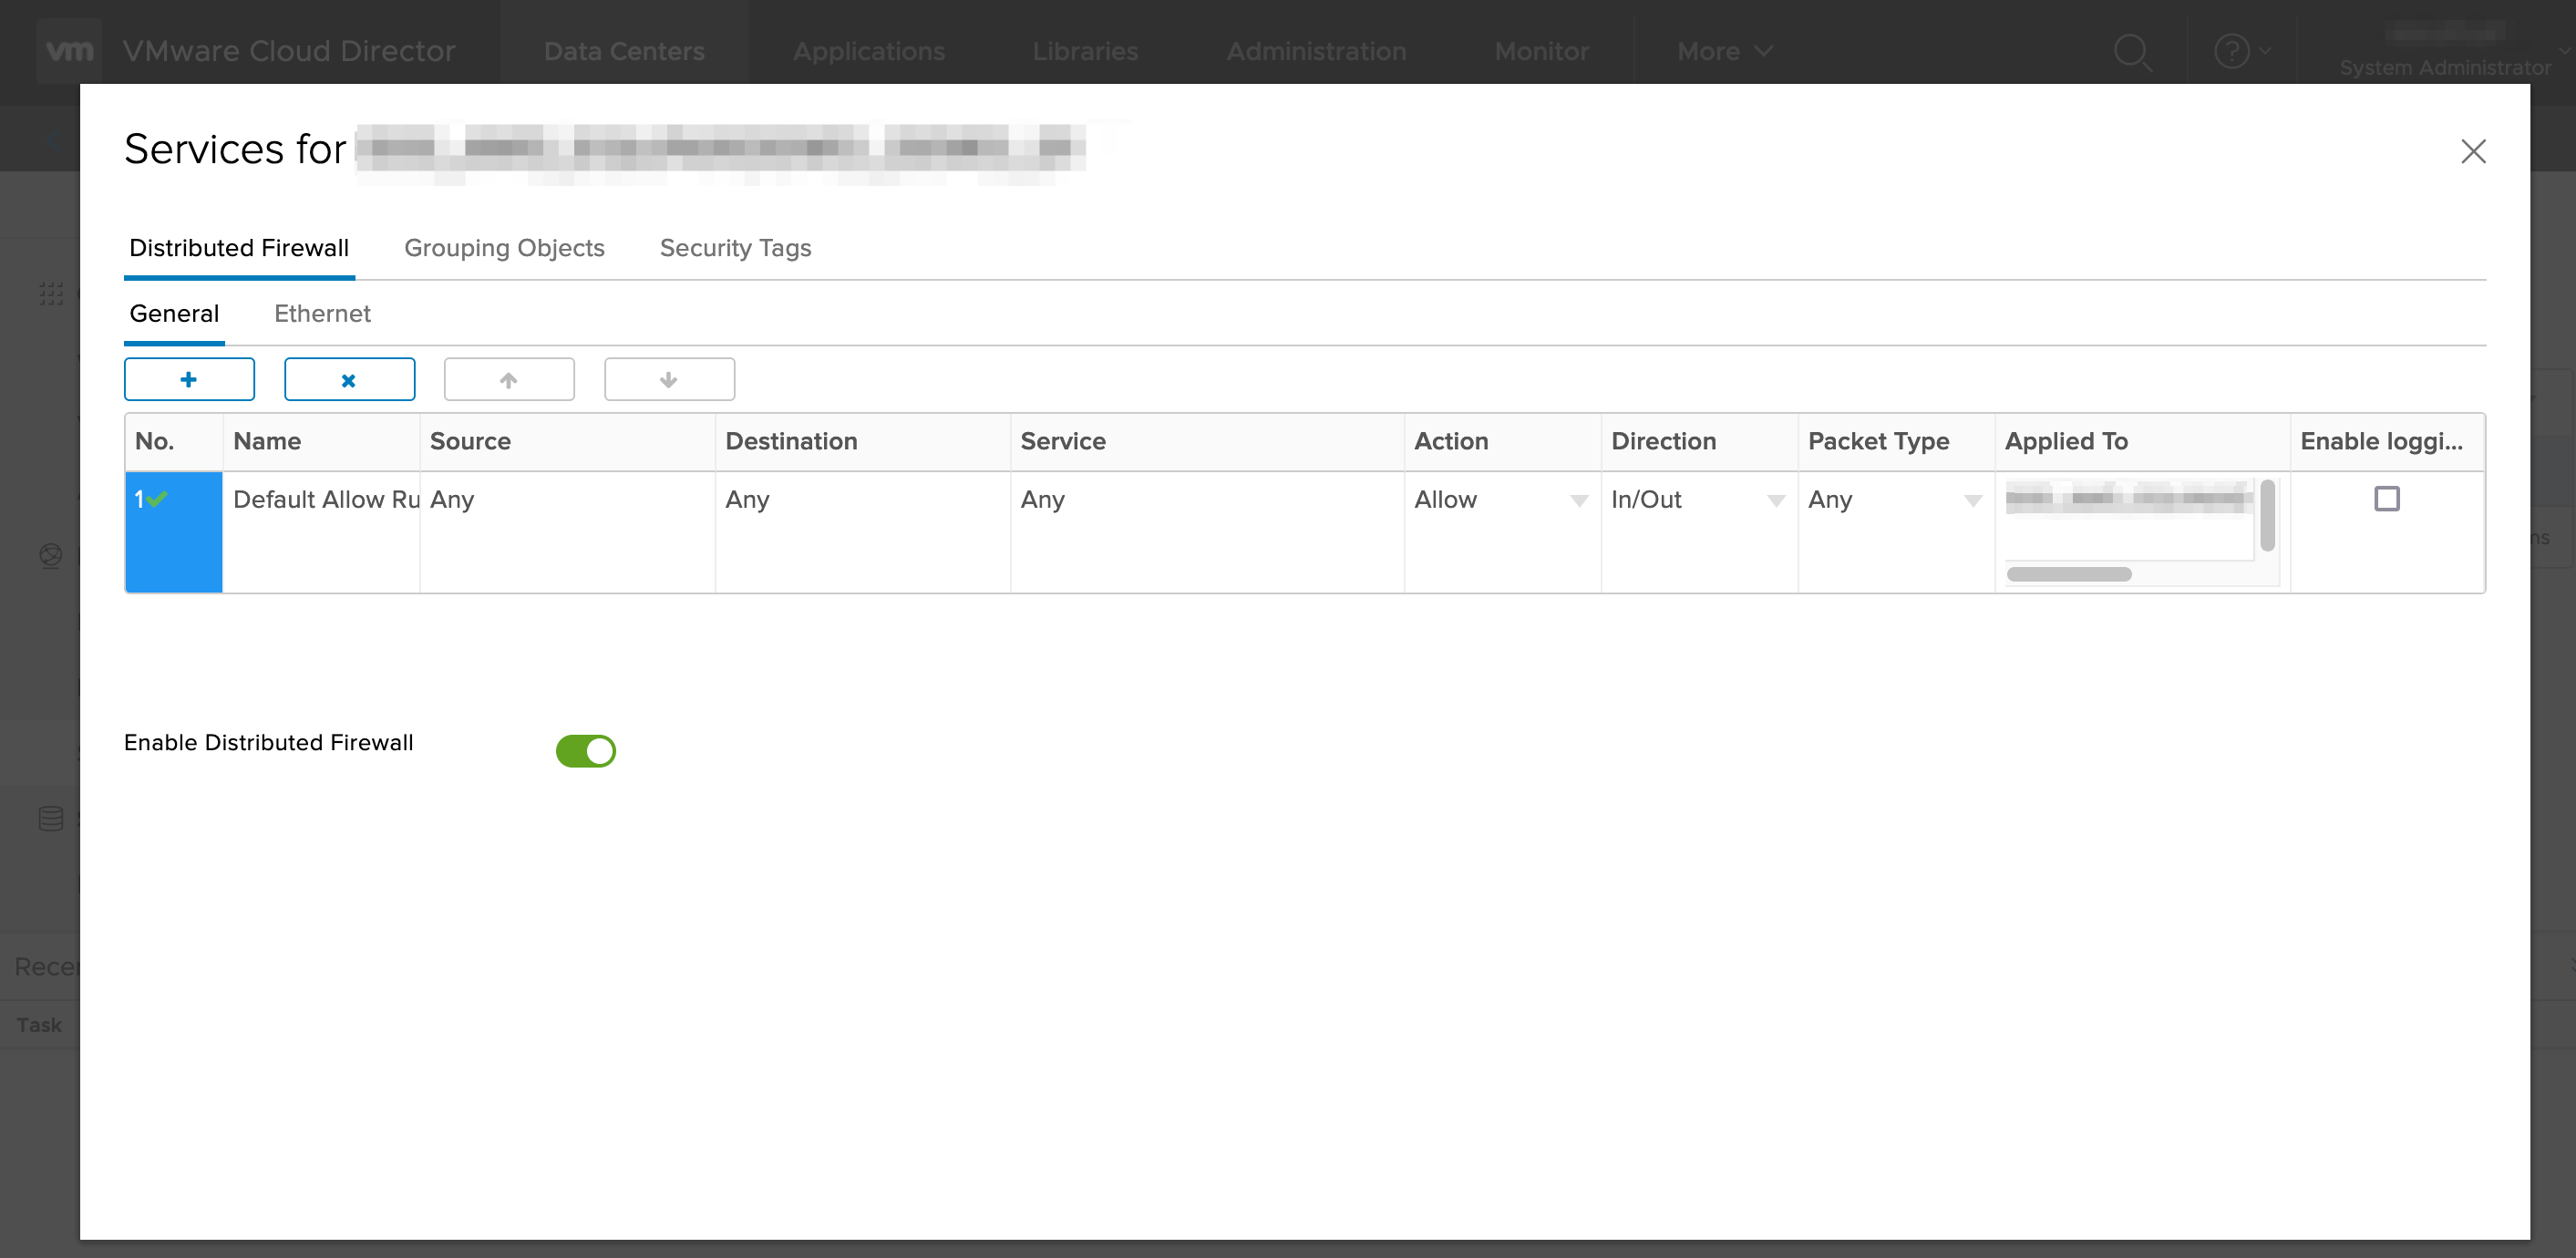Click the move rule down arrow

[x=669, y=379]
